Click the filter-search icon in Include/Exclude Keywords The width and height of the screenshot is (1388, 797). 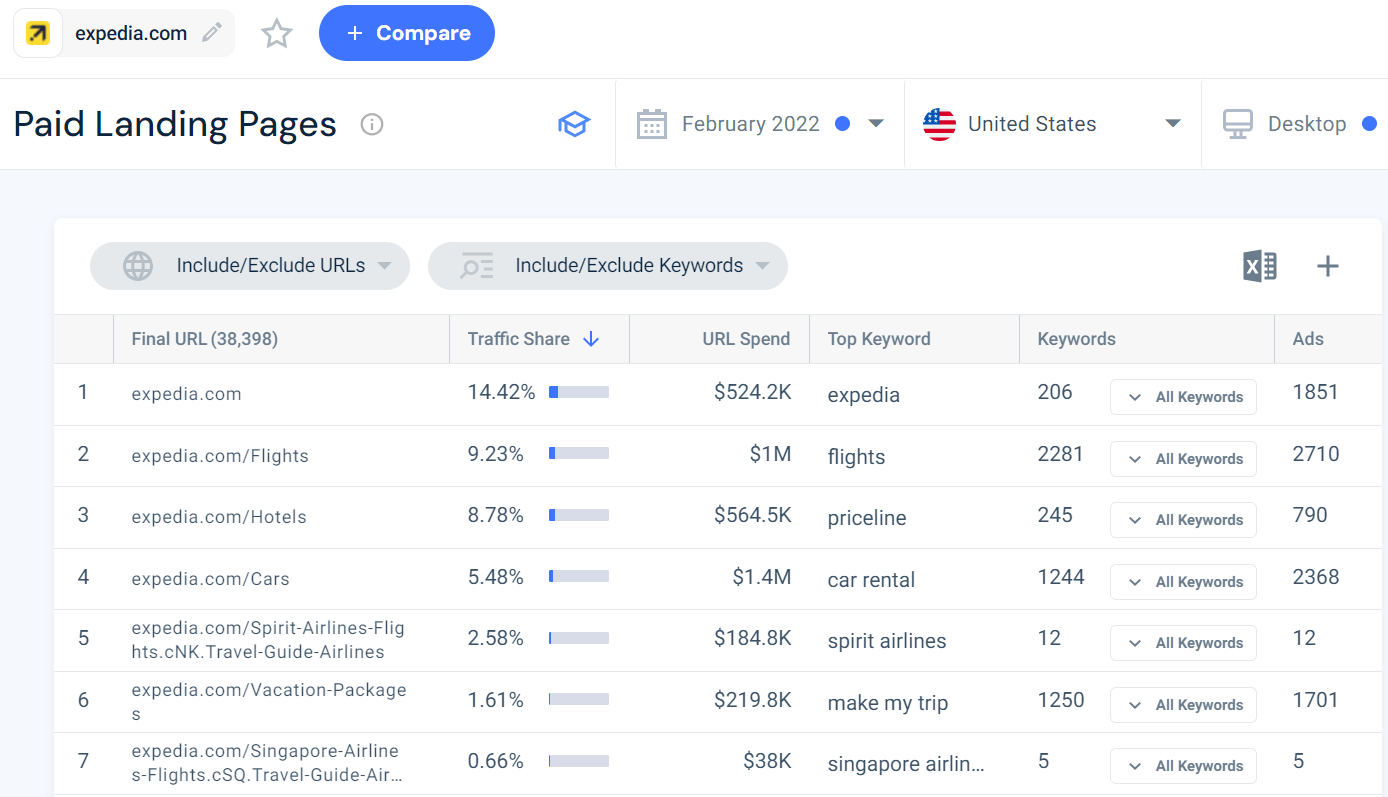tap(477, 265)
